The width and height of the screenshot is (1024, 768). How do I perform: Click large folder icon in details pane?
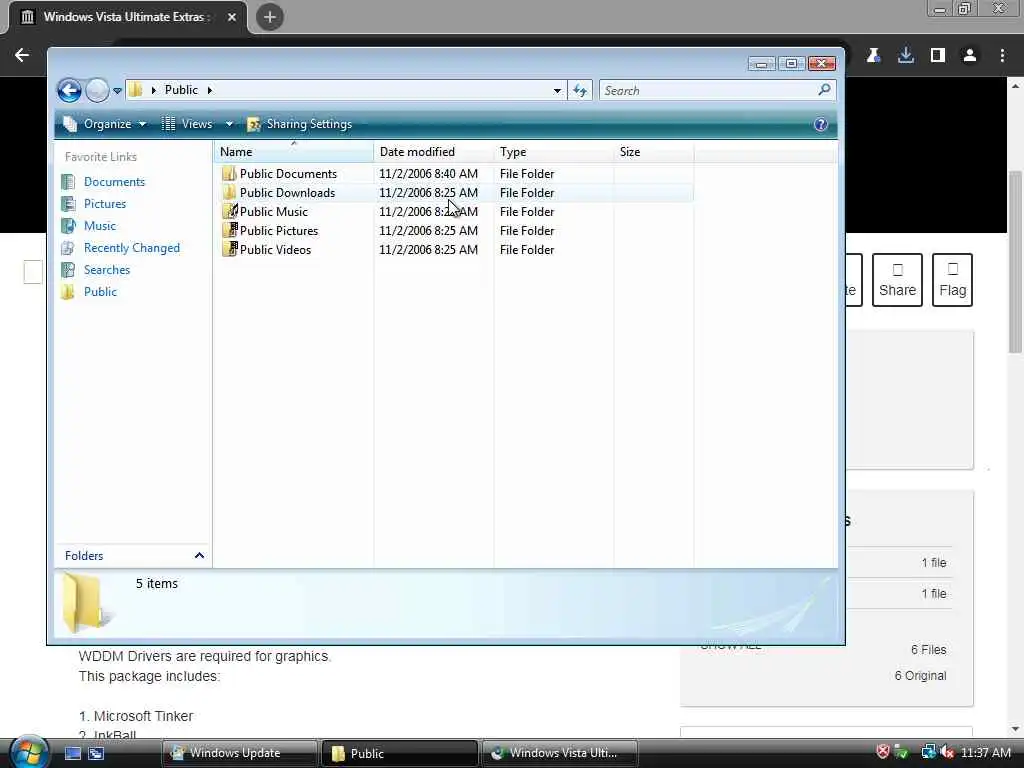tap(86, 603)
